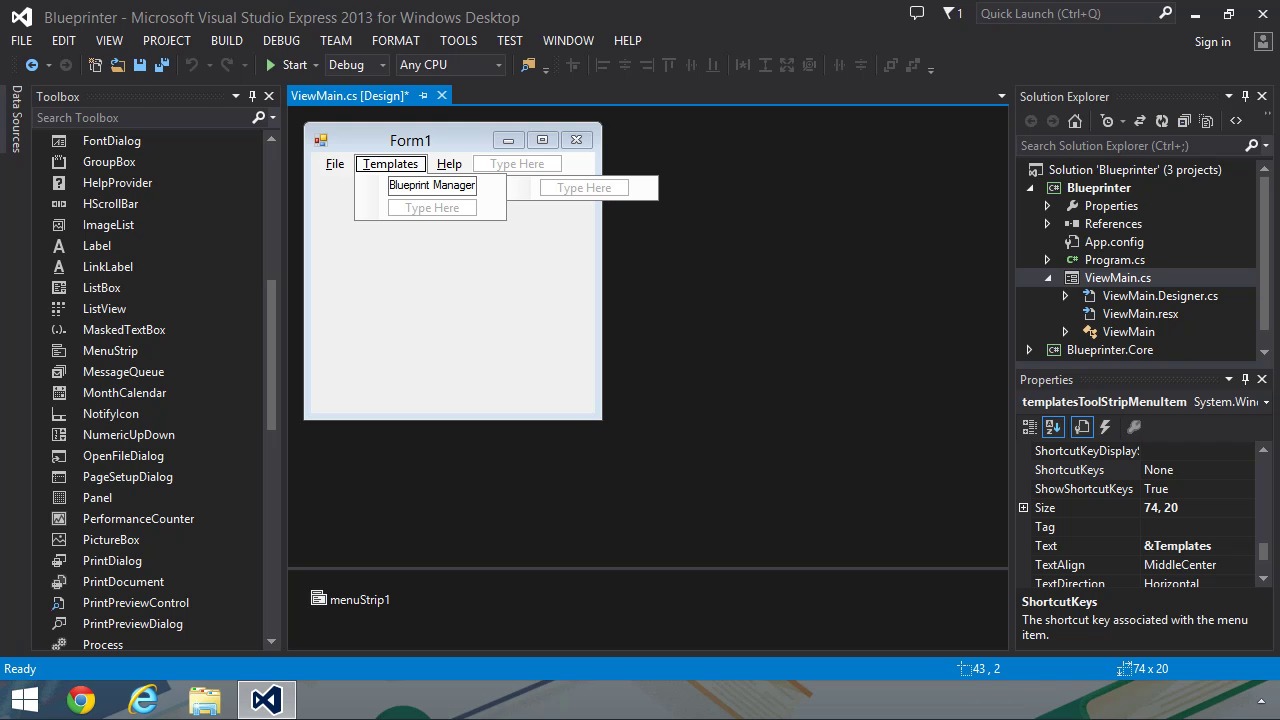Open File Explorer from the taskbar
The width and height of the screenshot is (1280, 720).
(205, 700)
